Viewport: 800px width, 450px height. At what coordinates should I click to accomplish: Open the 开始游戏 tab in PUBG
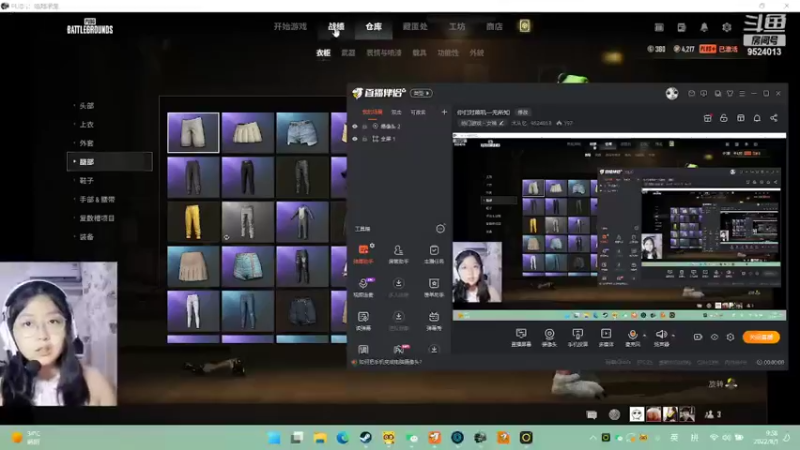(x=290, y=27)
